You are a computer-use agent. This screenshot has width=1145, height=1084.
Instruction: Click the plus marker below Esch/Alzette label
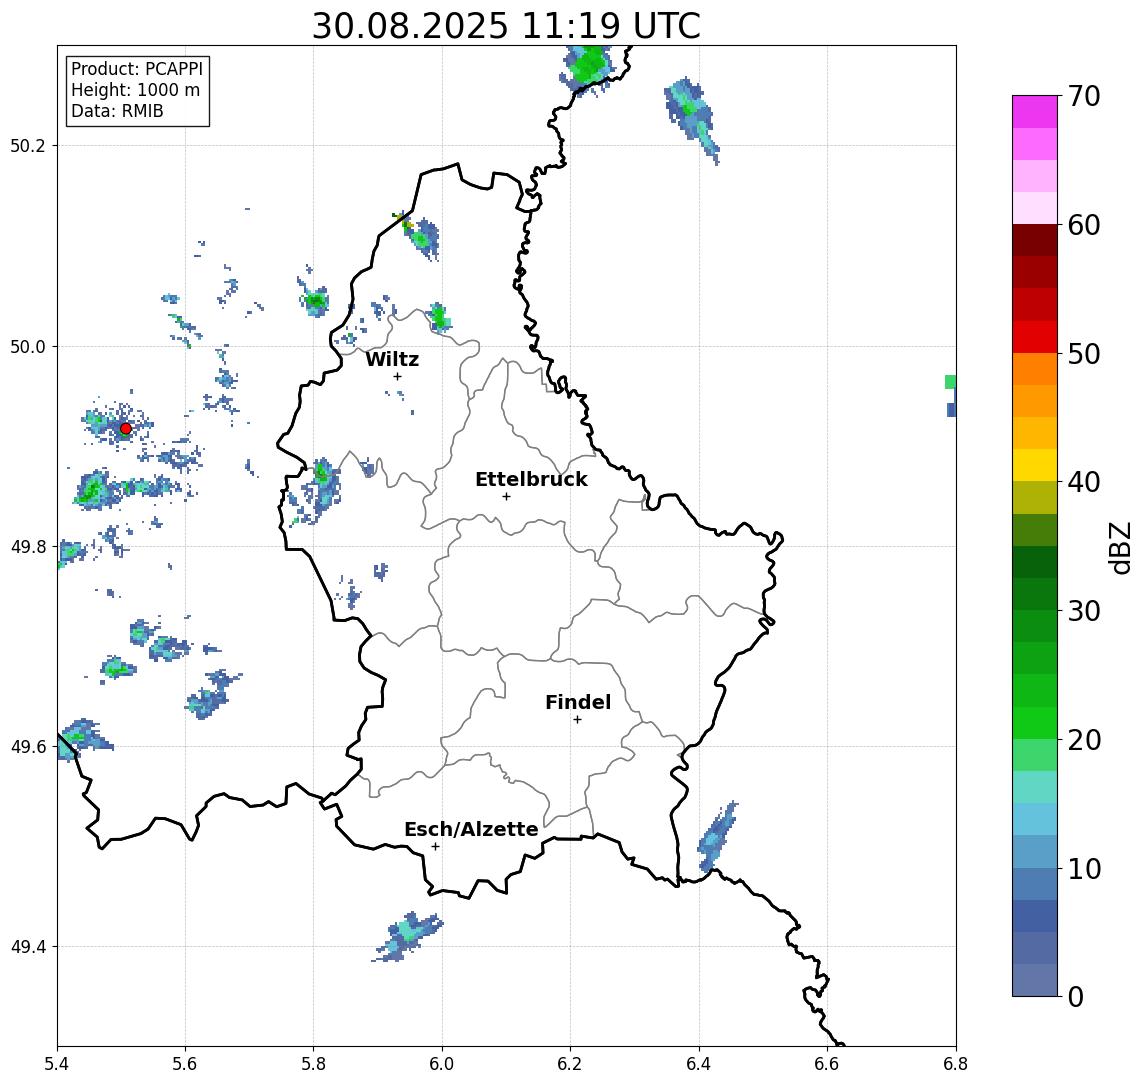tap(435, 847)
